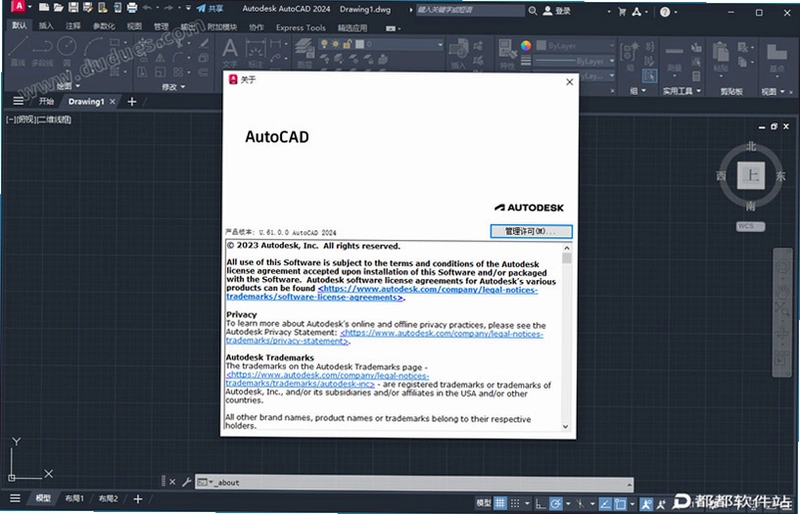The image size is (800, 514).
Task: Open the privacy-statement link
Action: click(x=385, y=337)
